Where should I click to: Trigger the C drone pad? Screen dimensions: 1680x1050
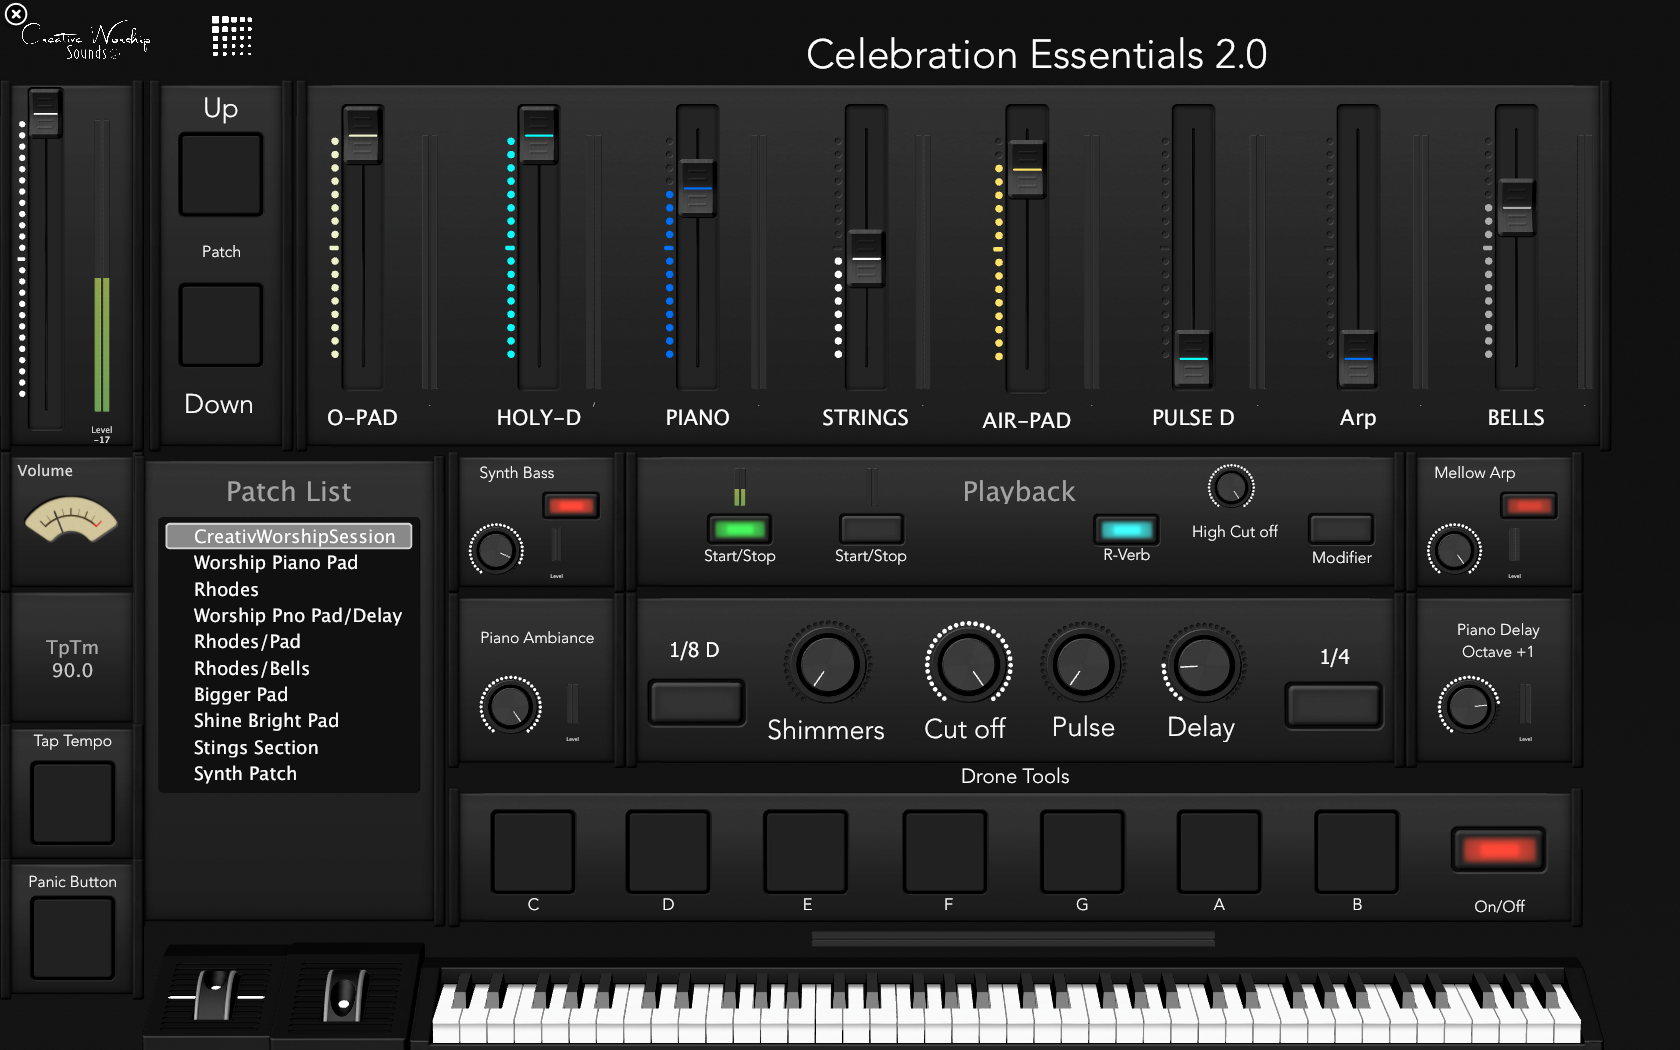click(x=533, y=852)
